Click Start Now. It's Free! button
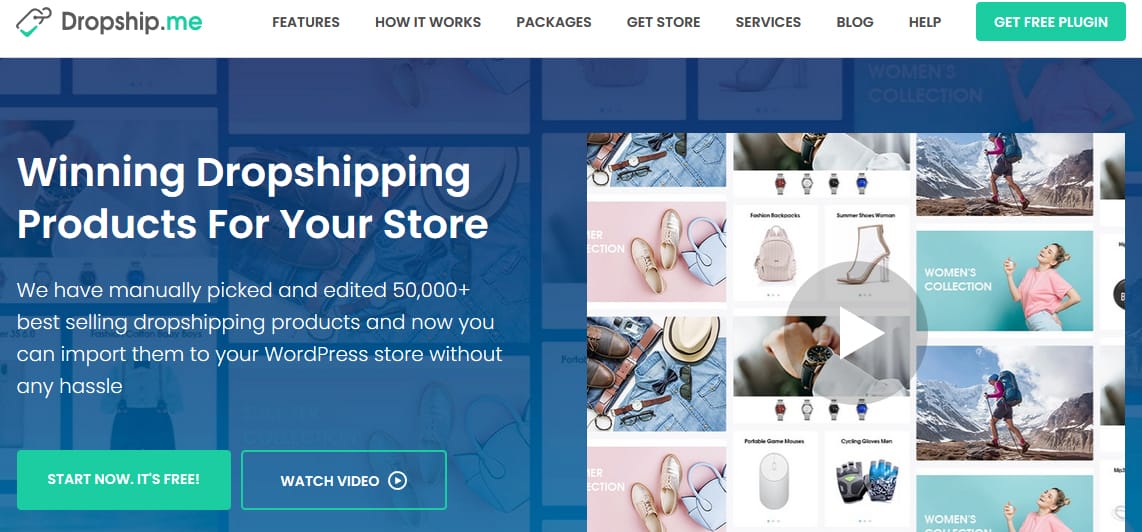Screen dimensions: 1142x532 tap(124, 480)
